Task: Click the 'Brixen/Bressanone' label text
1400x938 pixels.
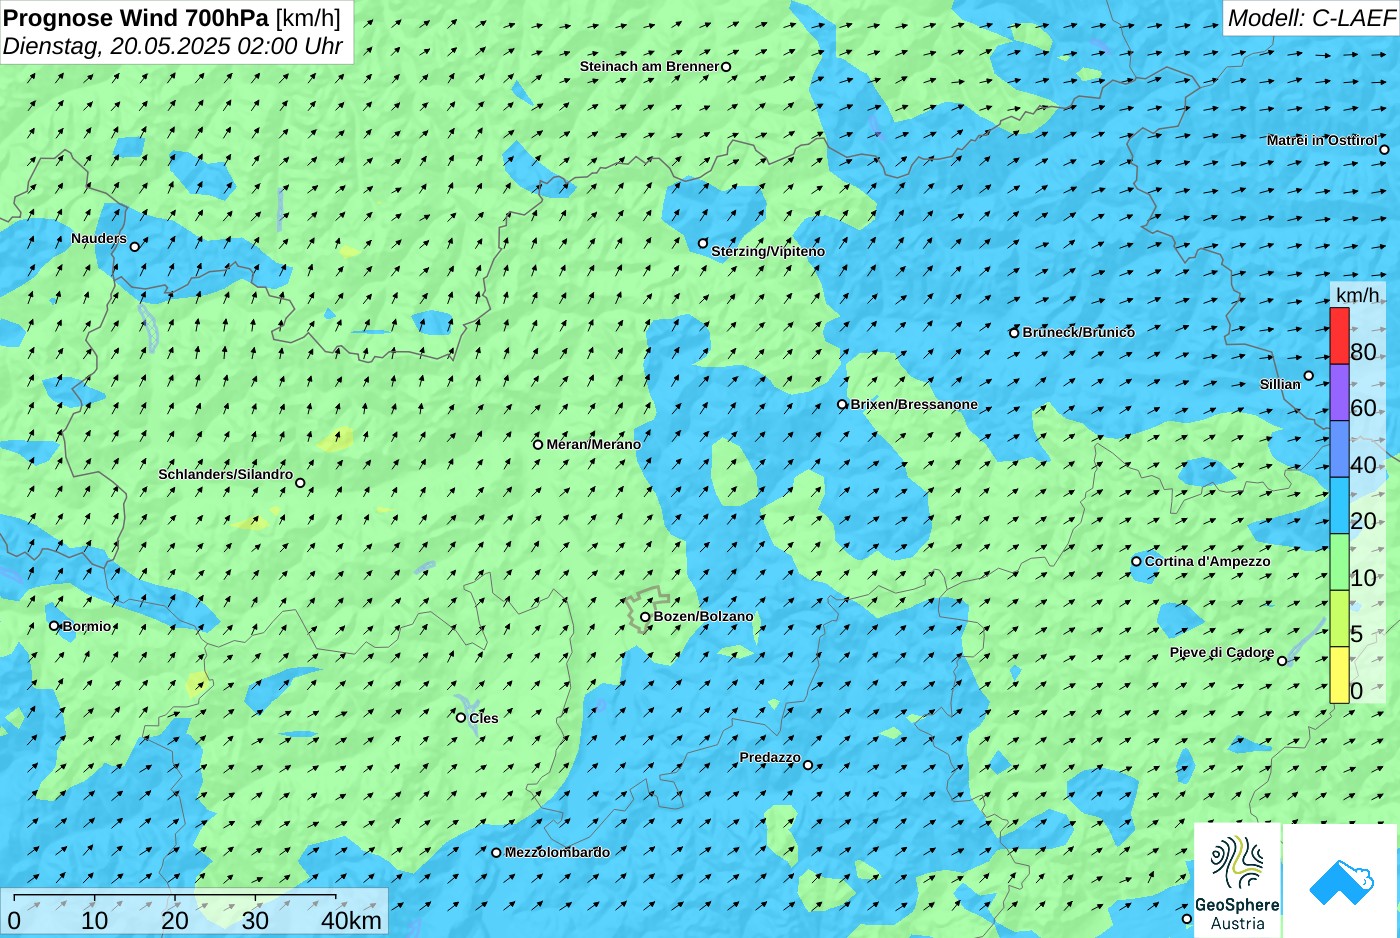Action: pos(914,405)
